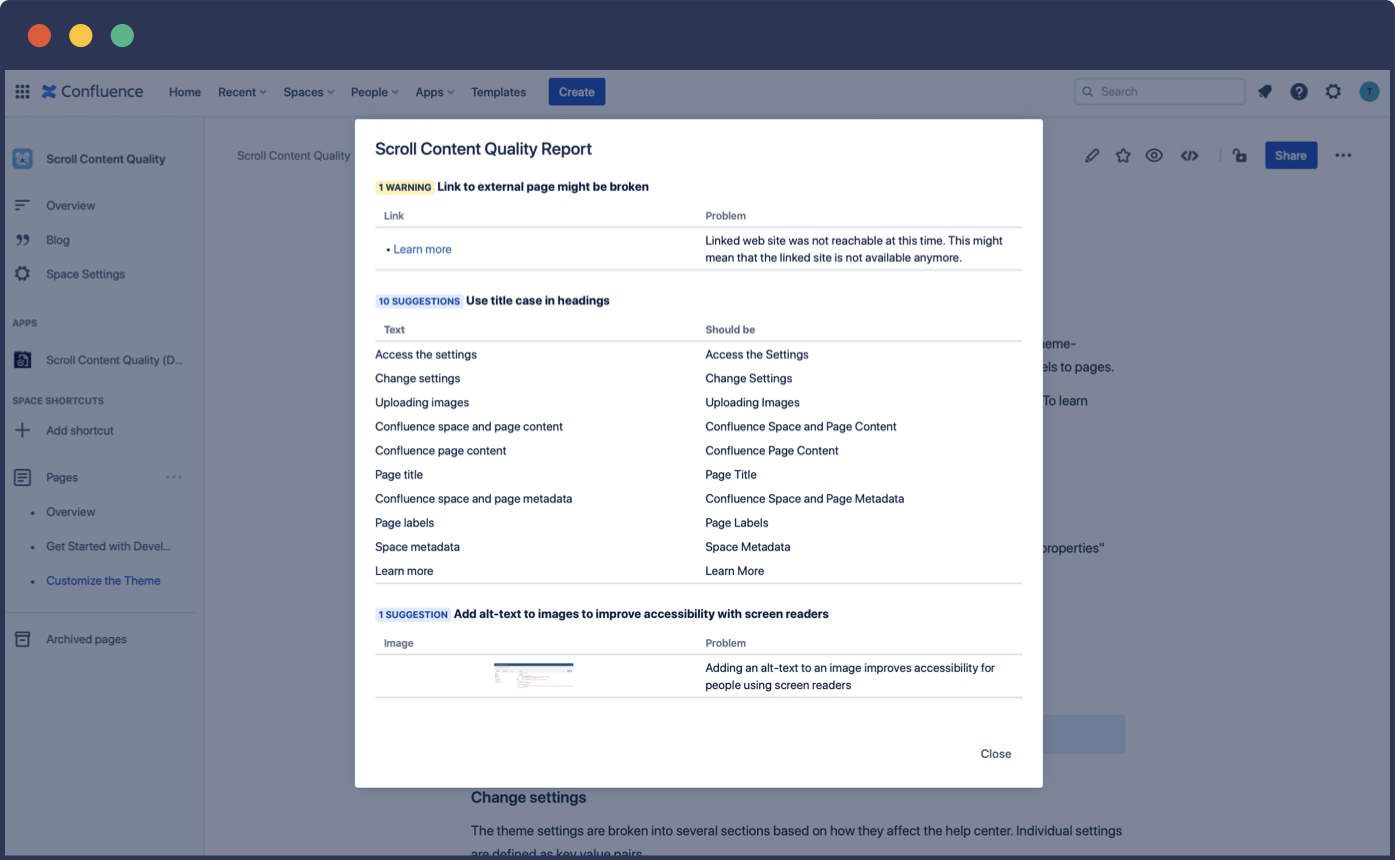Click the red window close dot
This screenshot has height=860, width=1395.
[39, 36]
